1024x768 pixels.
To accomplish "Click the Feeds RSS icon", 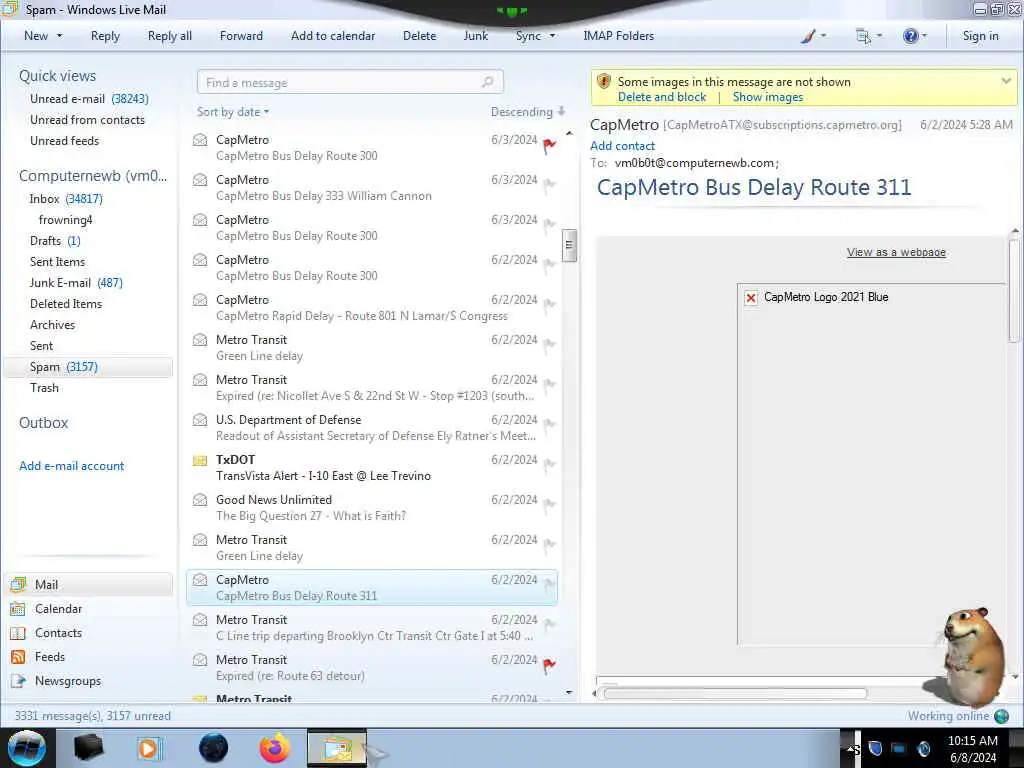I will point(18,657).
